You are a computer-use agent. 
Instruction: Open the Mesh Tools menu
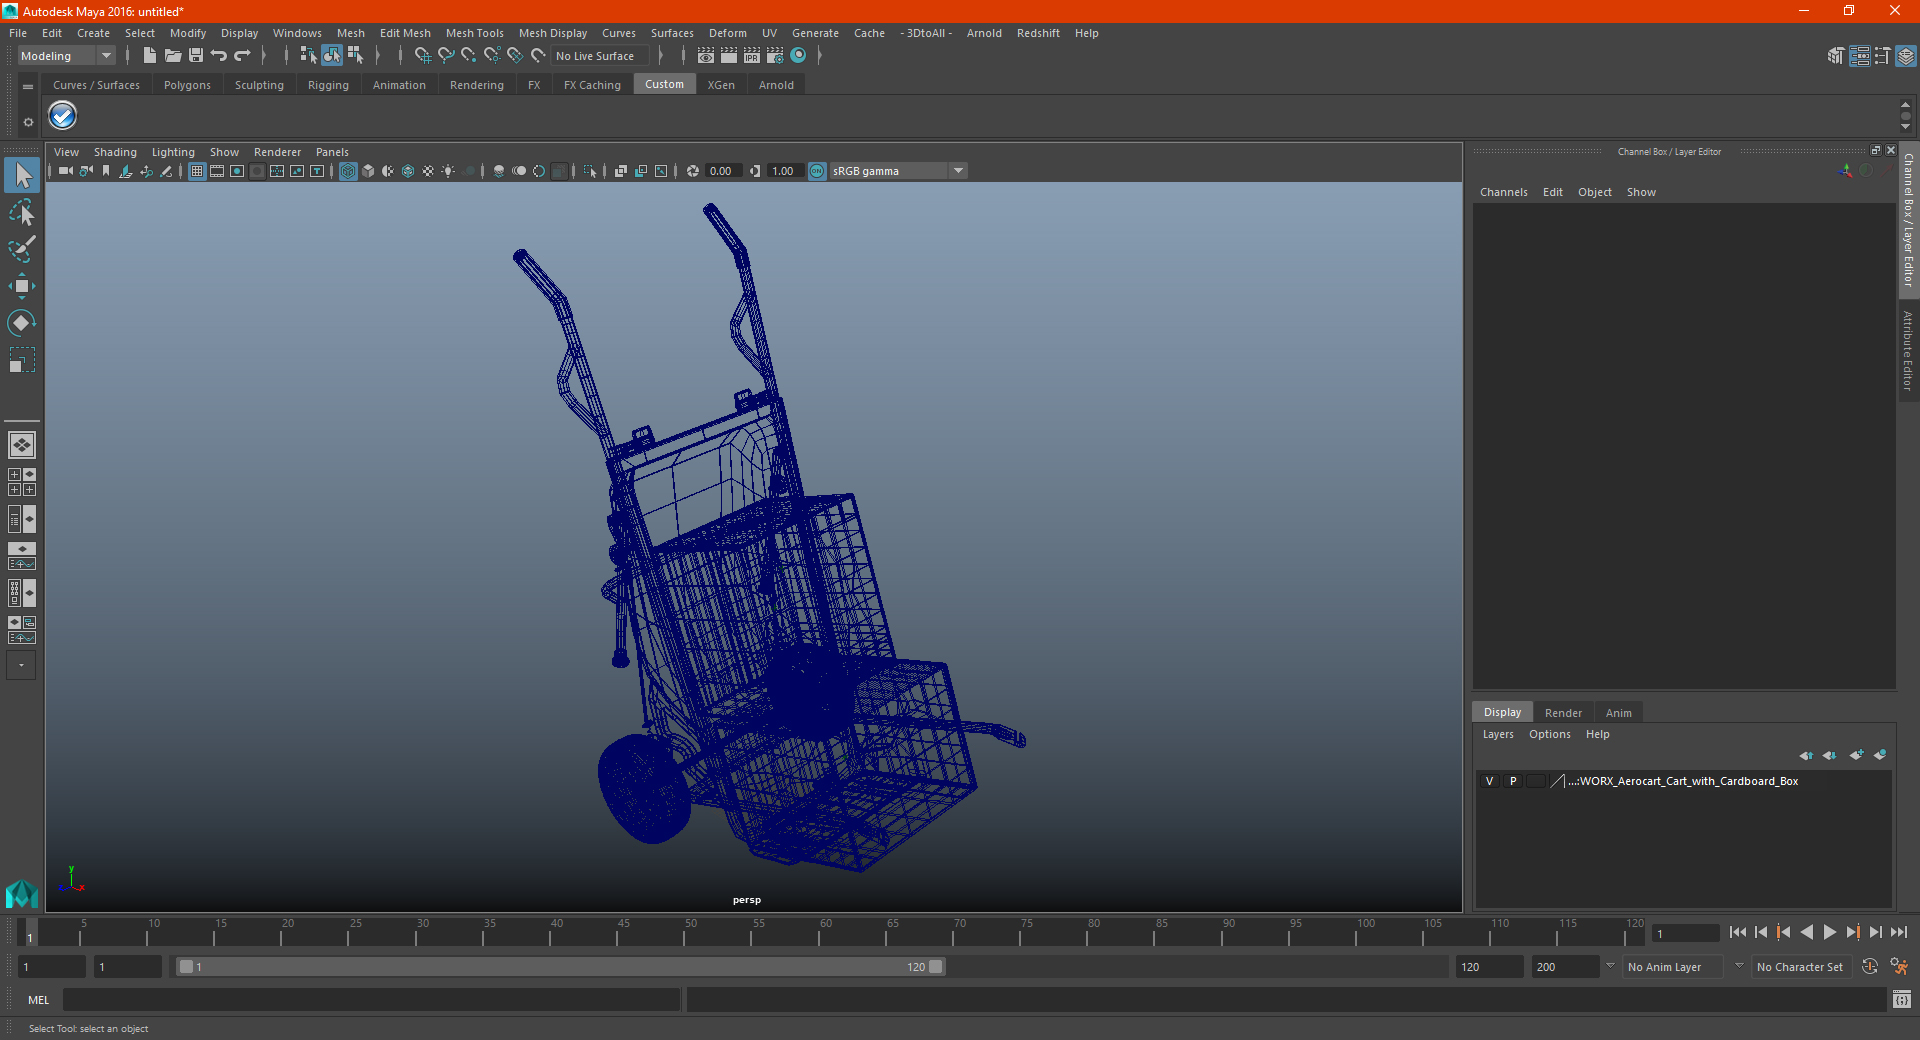coord(474,33)
